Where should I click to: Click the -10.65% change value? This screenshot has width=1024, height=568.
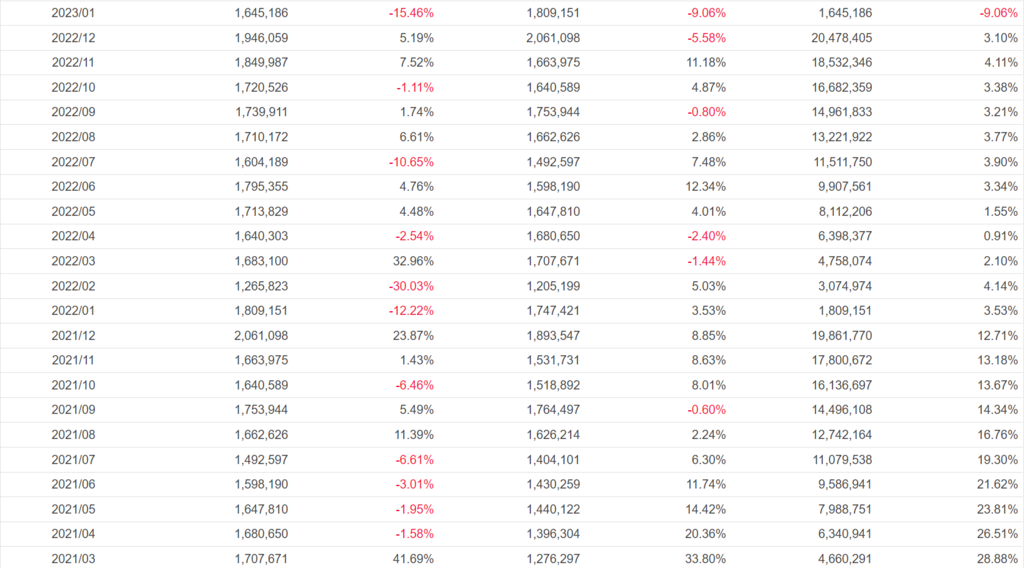411,162
